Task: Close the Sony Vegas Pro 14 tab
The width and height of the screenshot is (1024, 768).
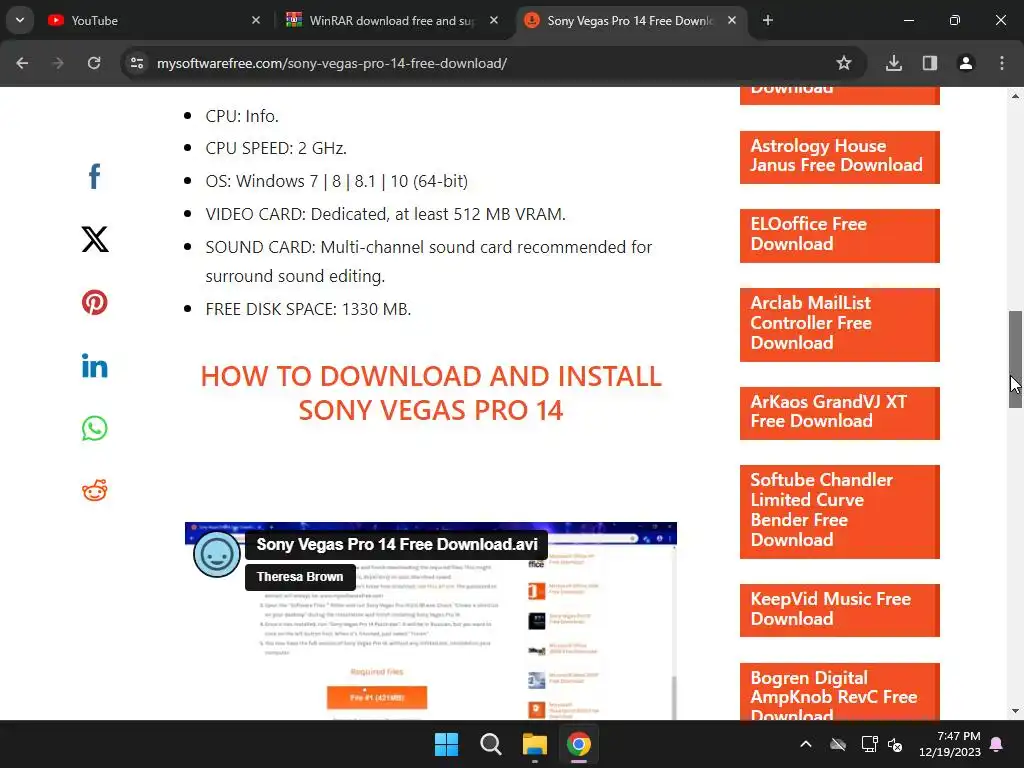Action: point(732,20)
